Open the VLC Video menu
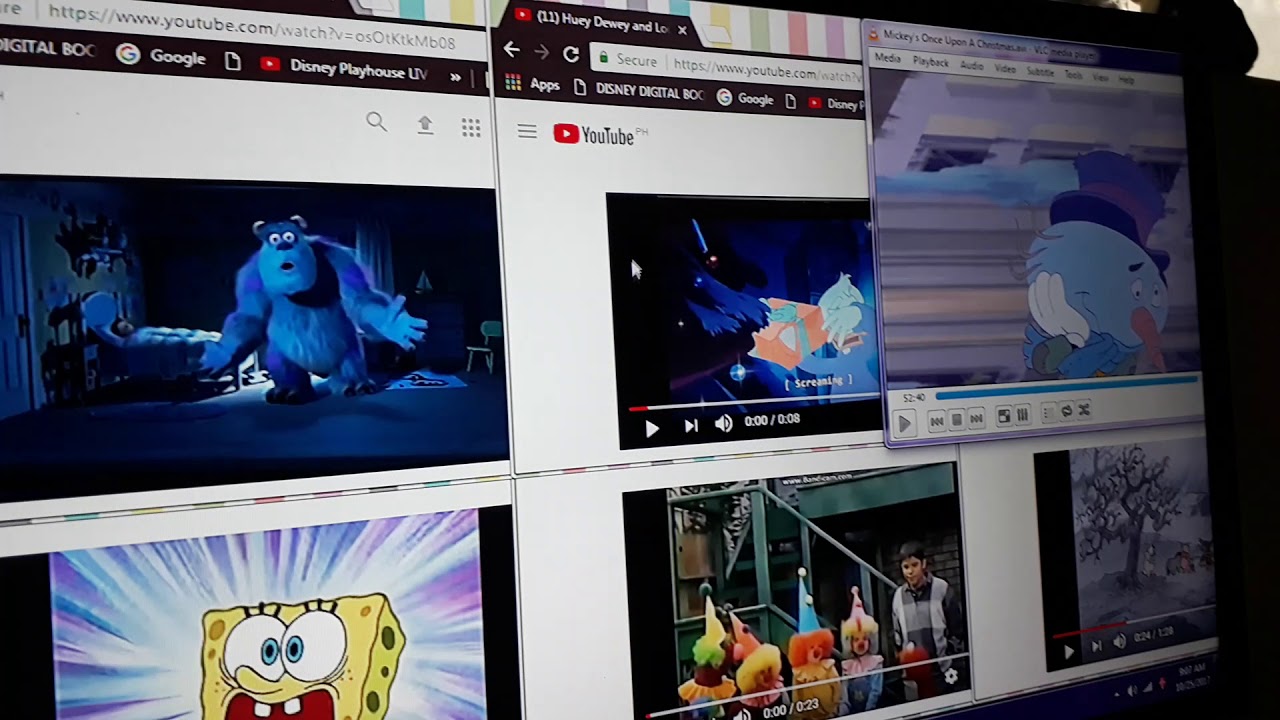Screen dimensions: 1280x720 pyautogui.click(x=1005, y=69)
